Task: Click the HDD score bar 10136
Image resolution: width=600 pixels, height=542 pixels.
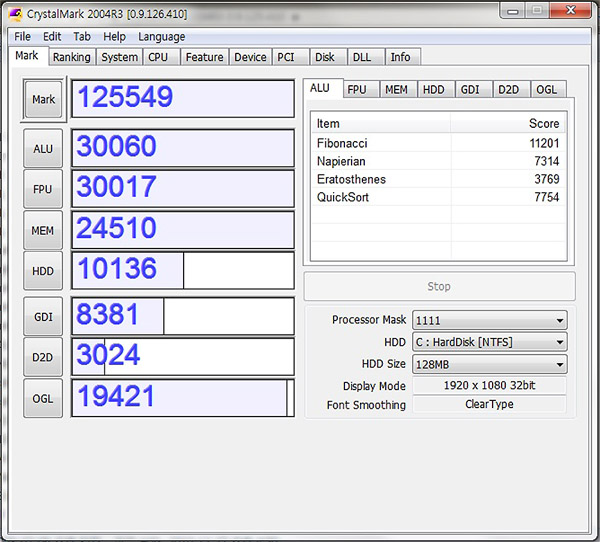Action: tap(183, 270)
